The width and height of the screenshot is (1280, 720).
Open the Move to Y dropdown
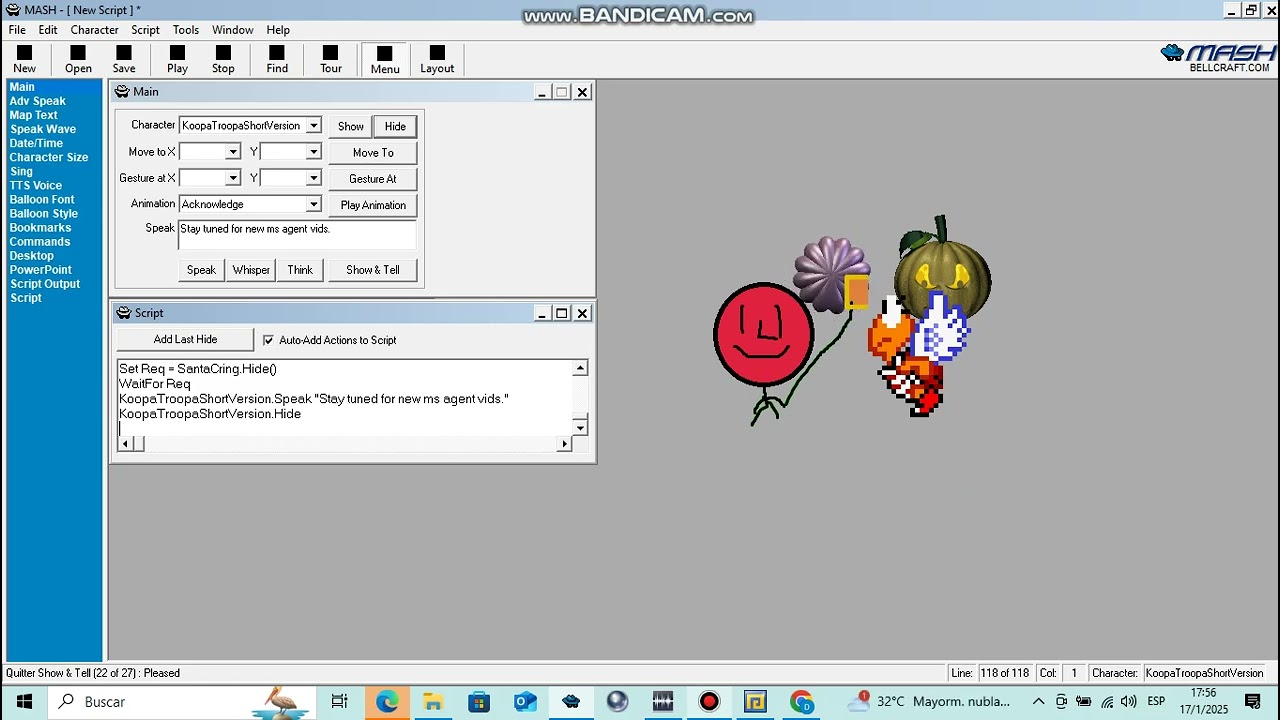[313, 152]
